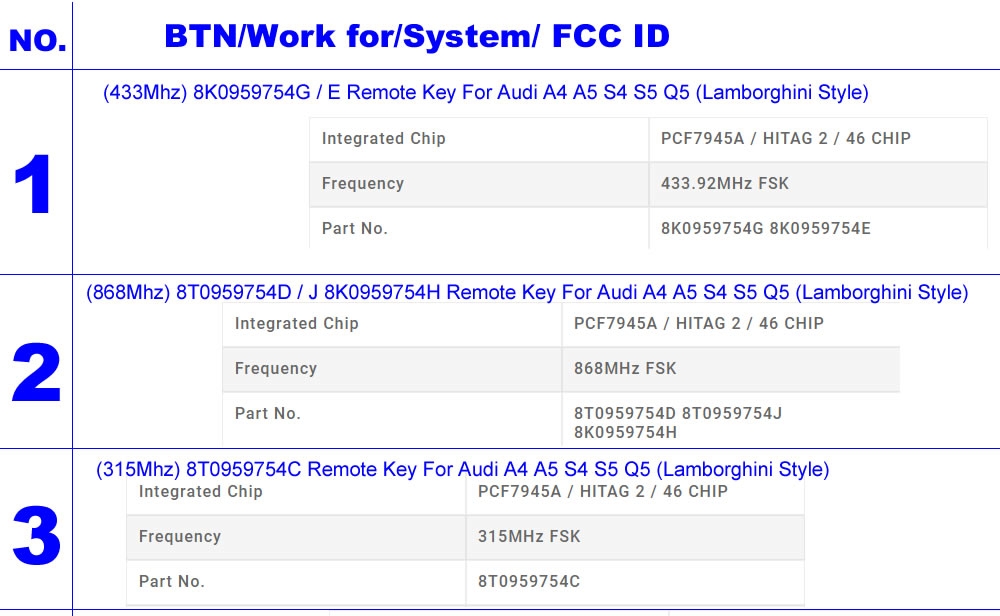This screenshot has height=616, width=1000.
Task: Click Integrated Chip label in first table
Action: click(x=383, y=139)
